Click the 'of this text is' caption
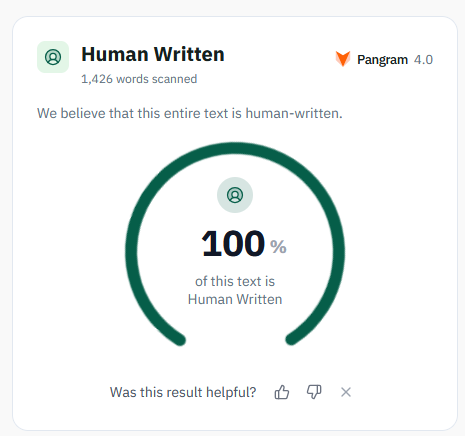The width and height of the screenshot is (465, 436). pos(235,281)
